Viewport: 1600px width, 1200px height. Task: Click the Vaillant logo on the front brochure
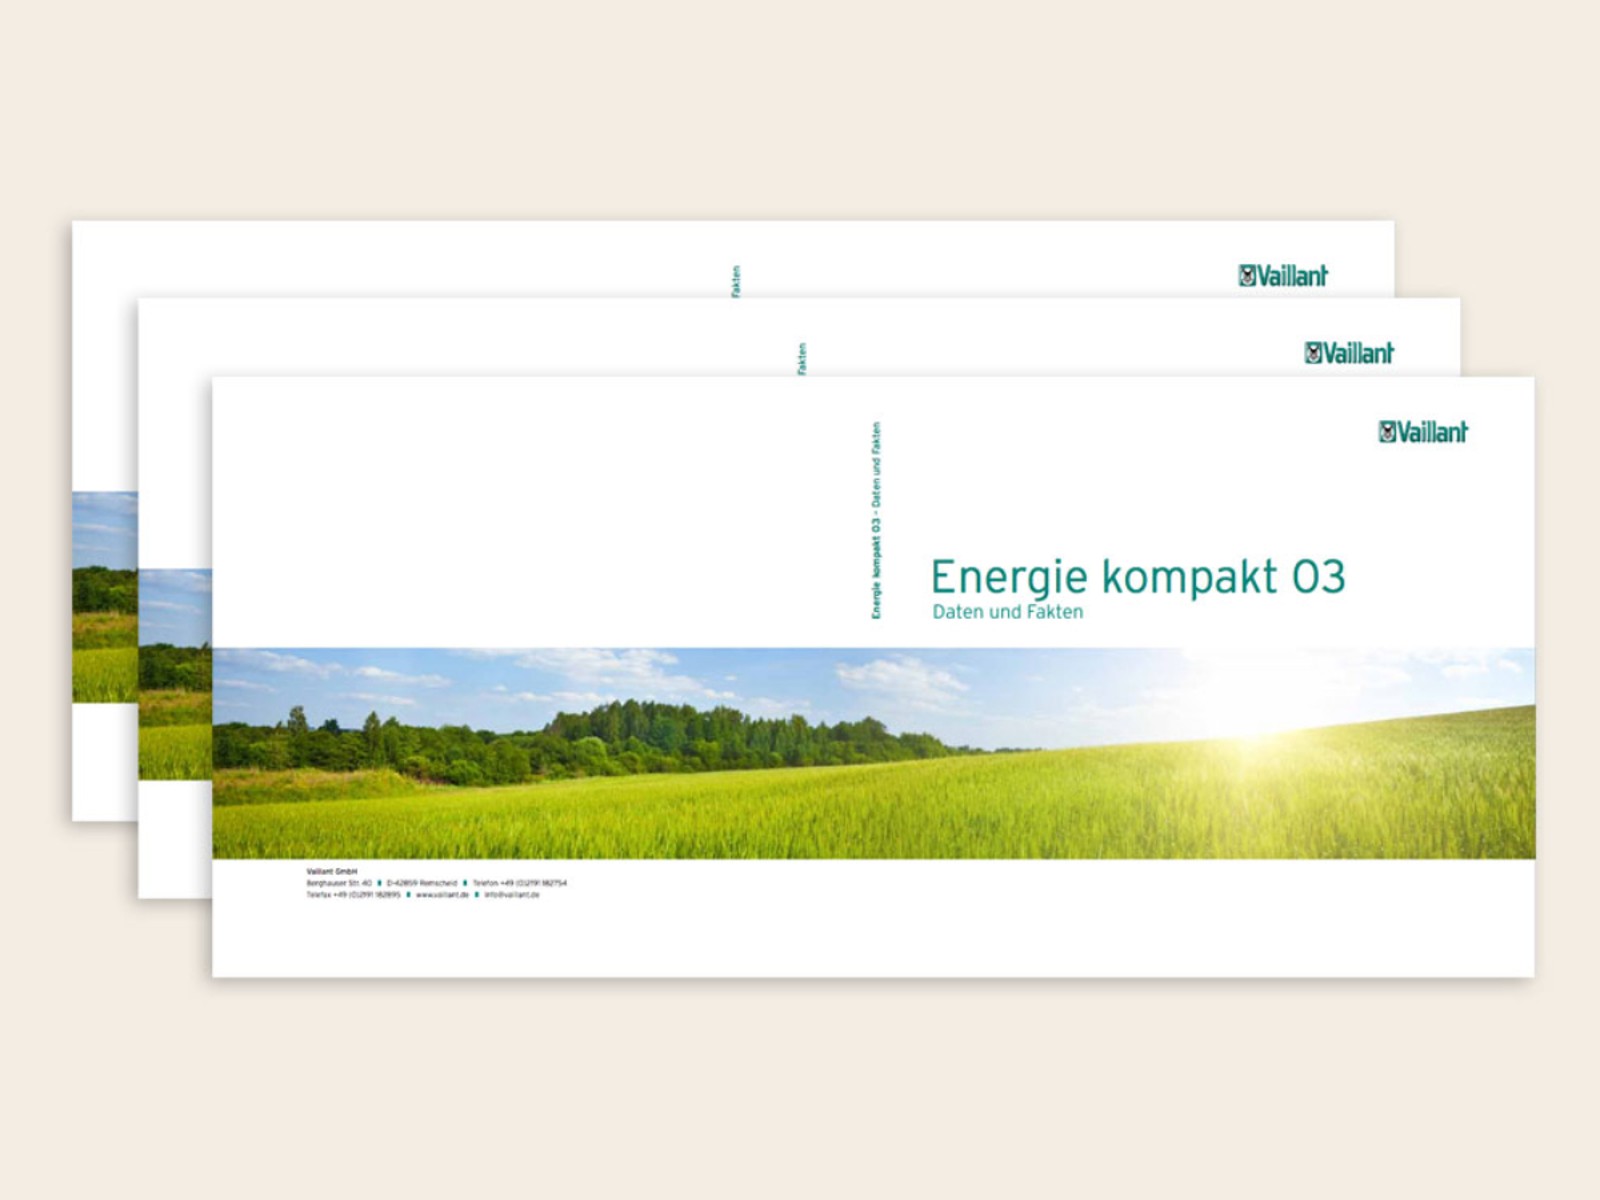tap(1423, 432)
